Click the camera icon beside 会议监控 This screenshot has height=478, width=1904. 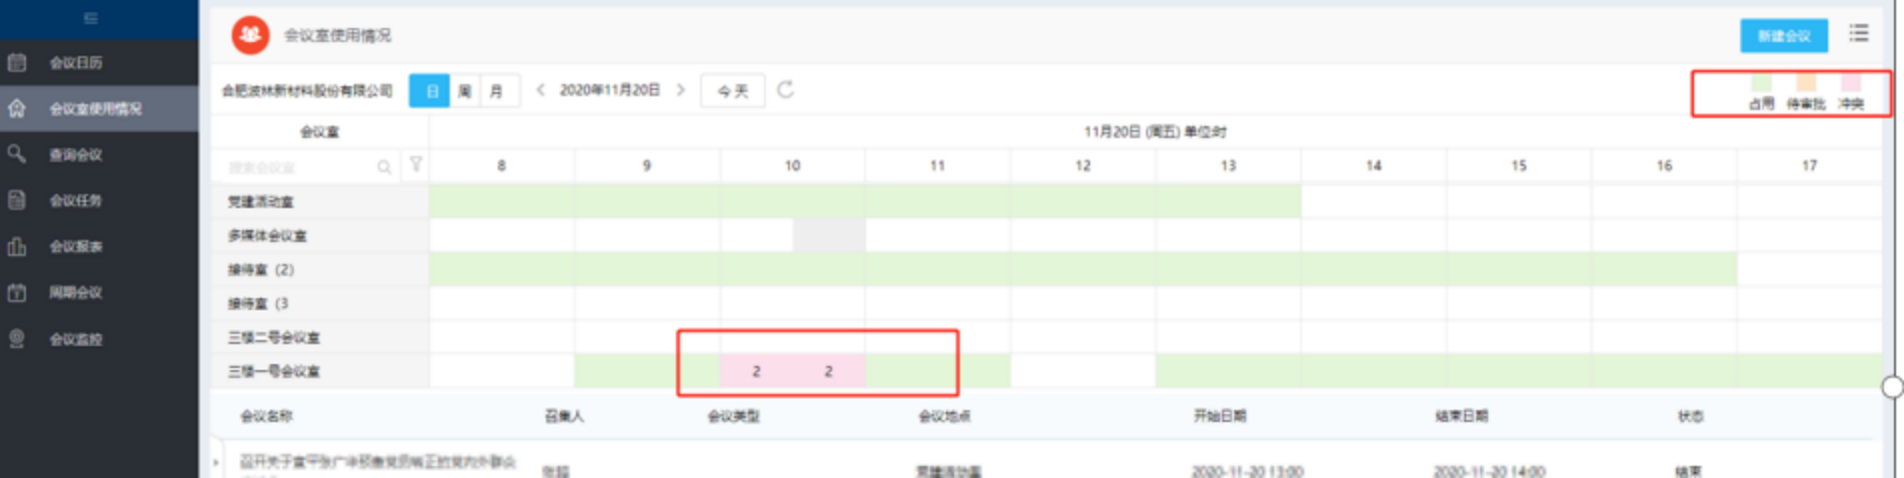17,339
